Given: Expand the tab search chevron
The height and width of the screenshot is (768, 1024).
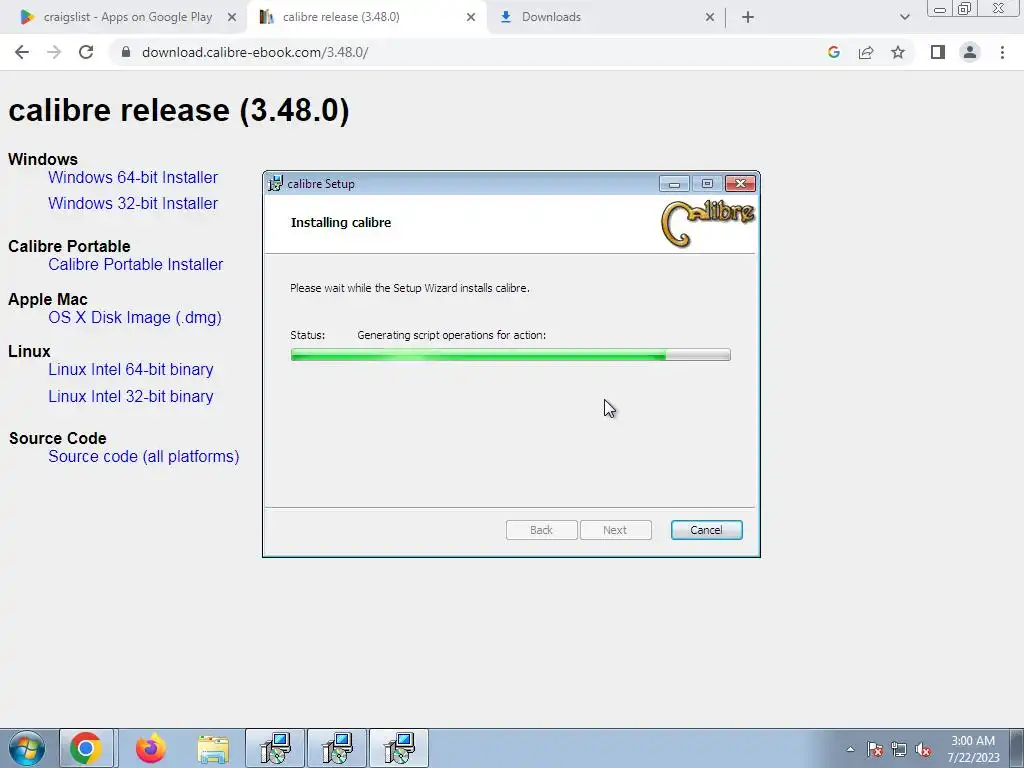Looking at the screenshot, I should point(904,17).
